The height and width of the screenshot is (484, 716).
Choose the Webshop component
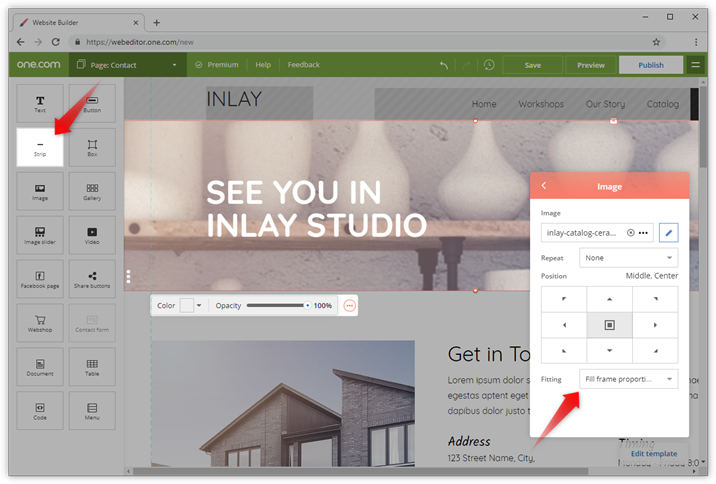pos(40,323)
